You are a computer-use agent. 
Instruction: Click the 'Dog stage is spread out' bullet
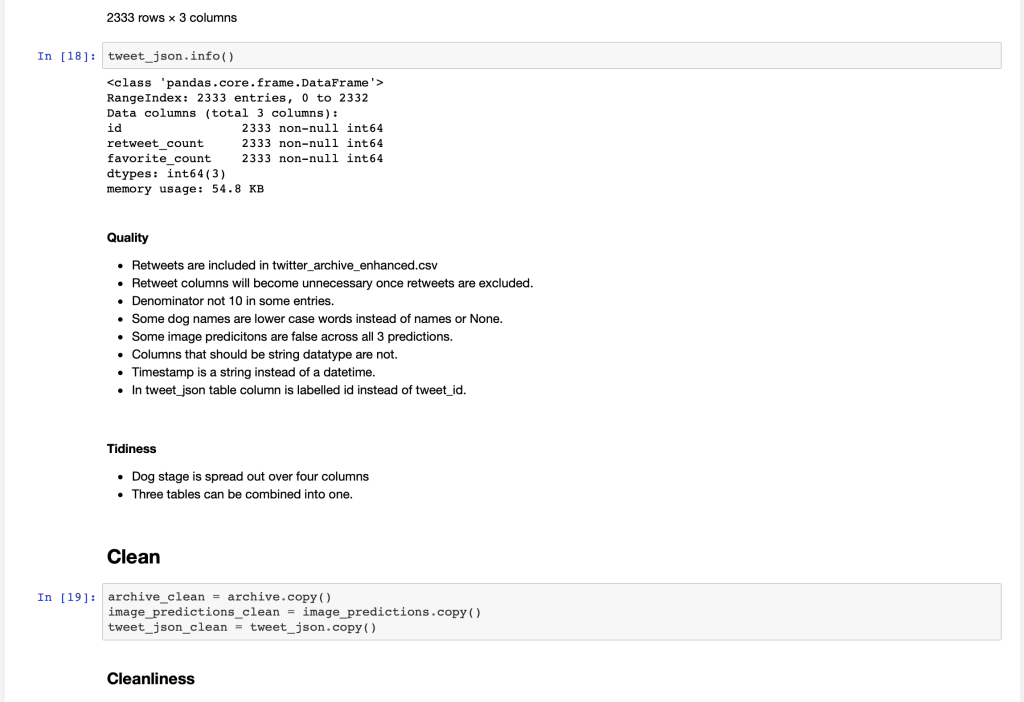pos(250,476)
